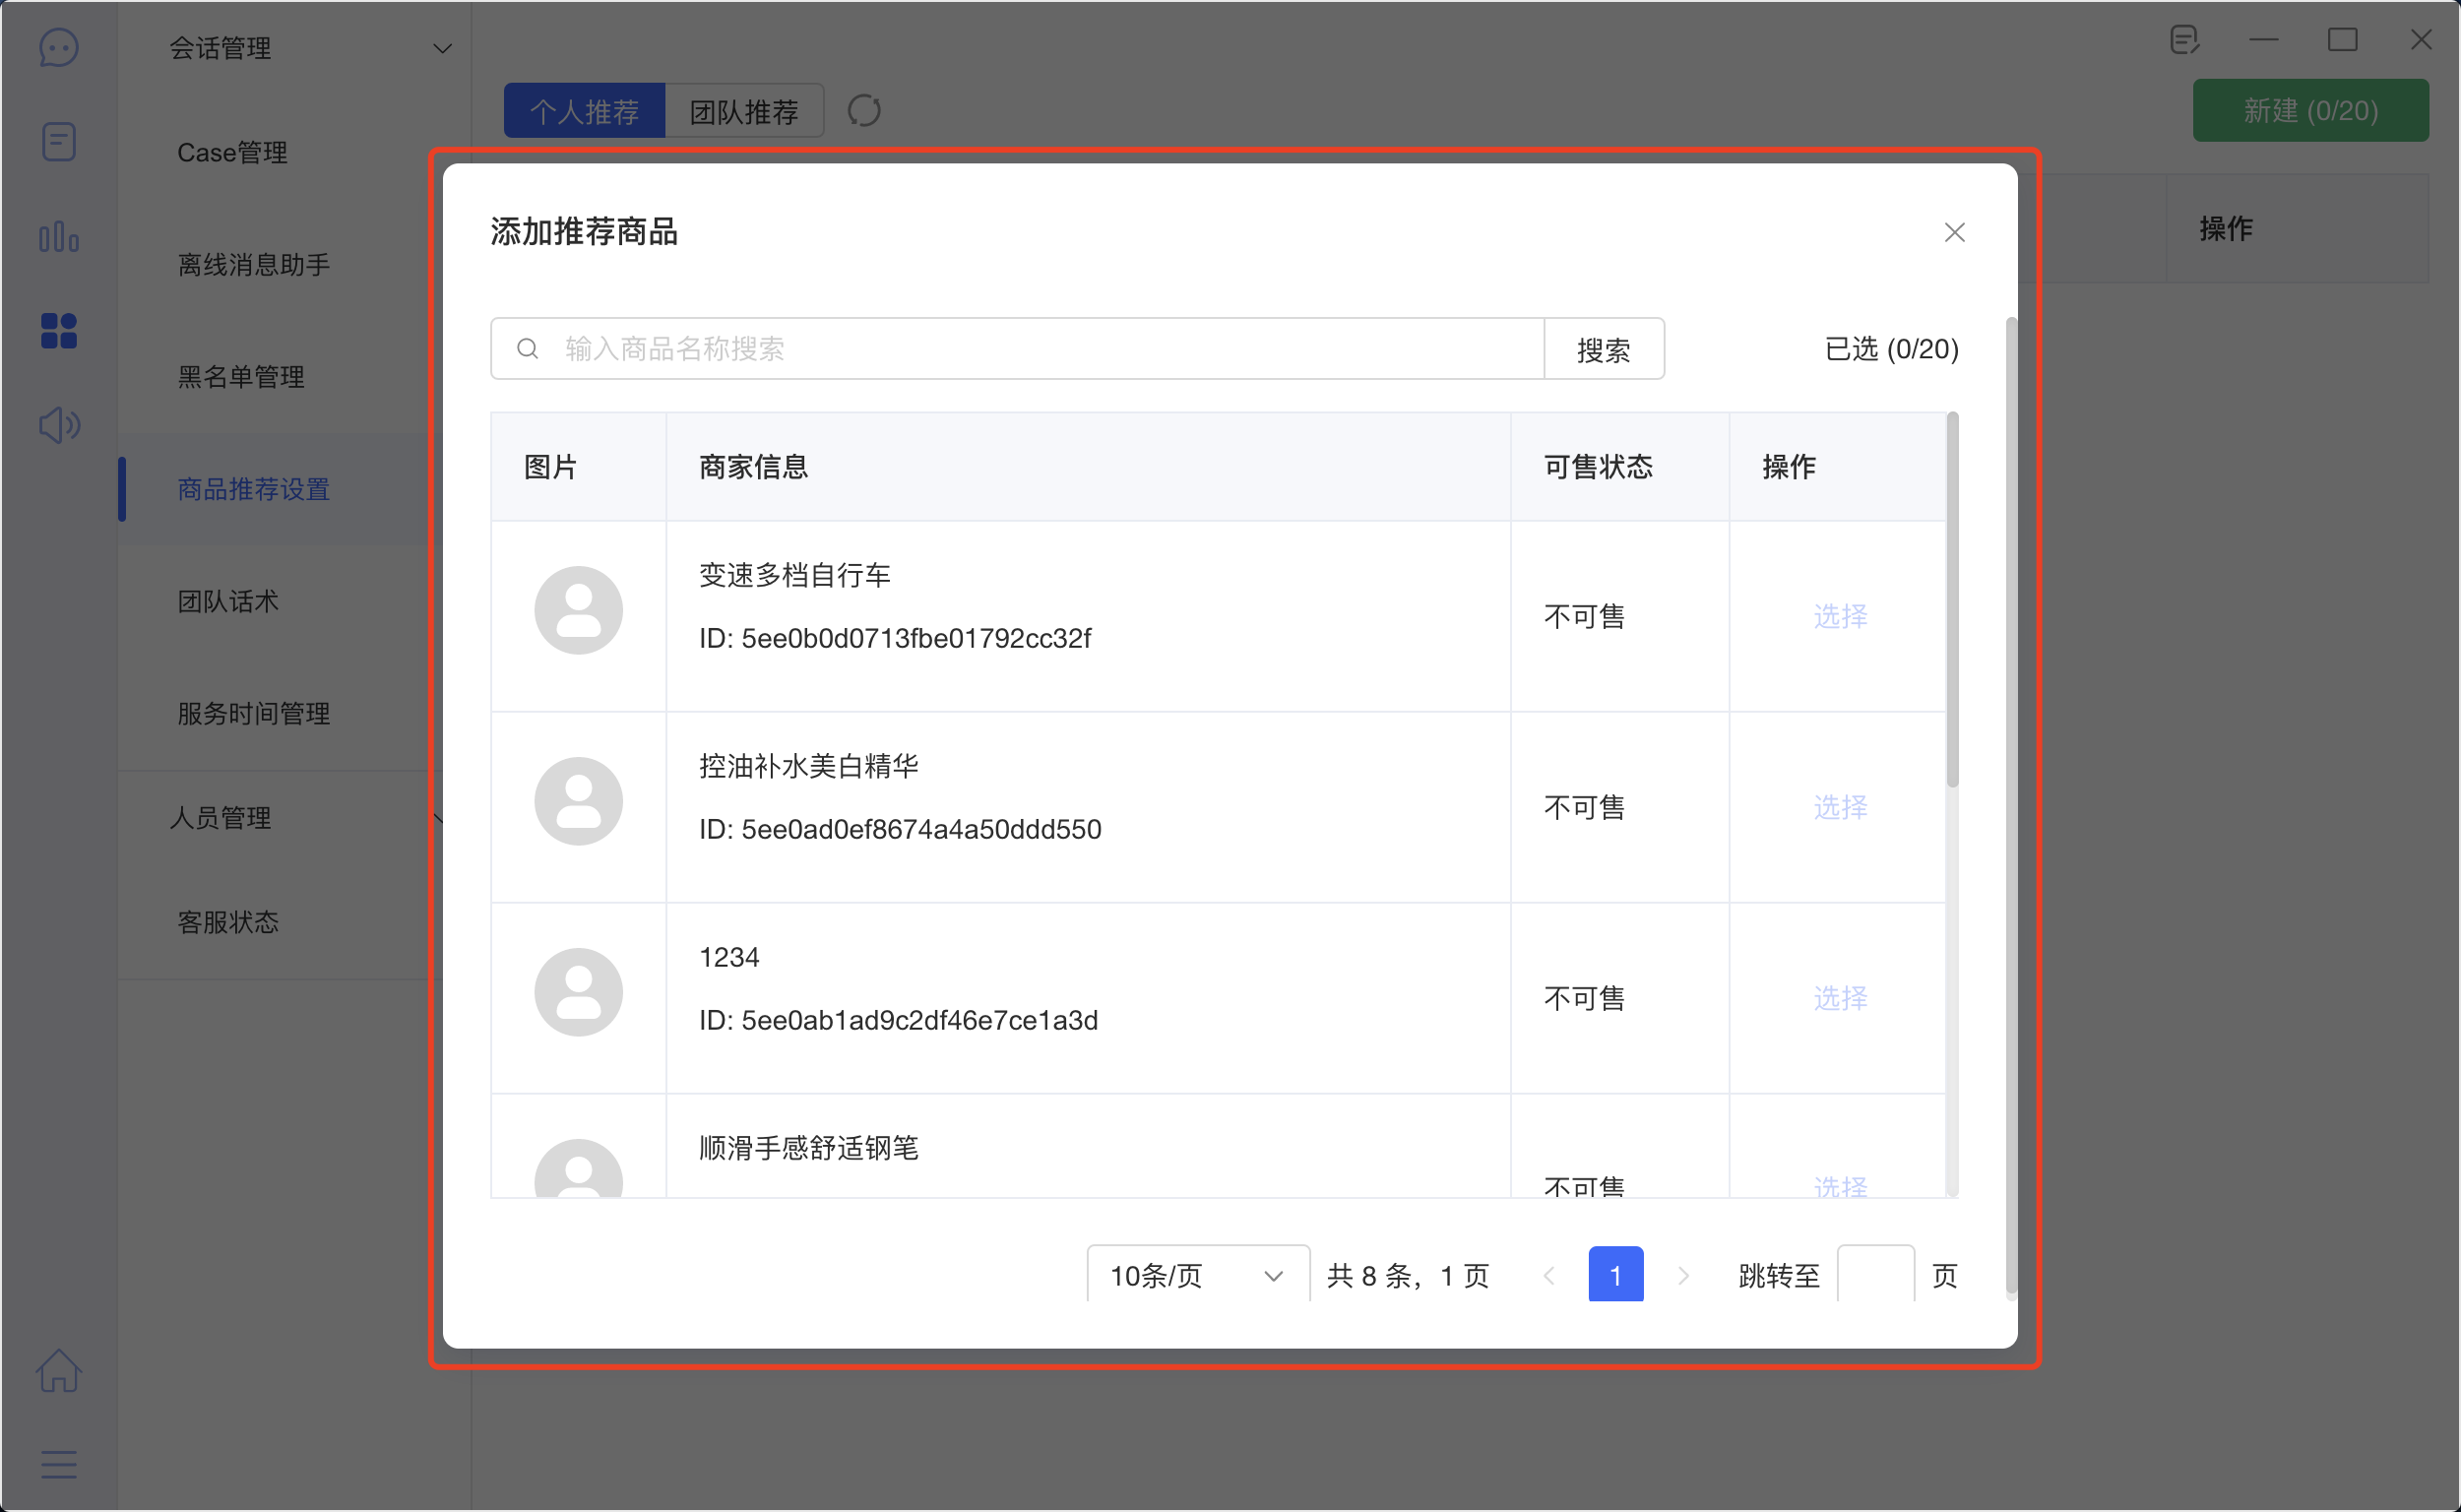Click the 搜索 button
2461x1512 pixels.
[1603, 349]
